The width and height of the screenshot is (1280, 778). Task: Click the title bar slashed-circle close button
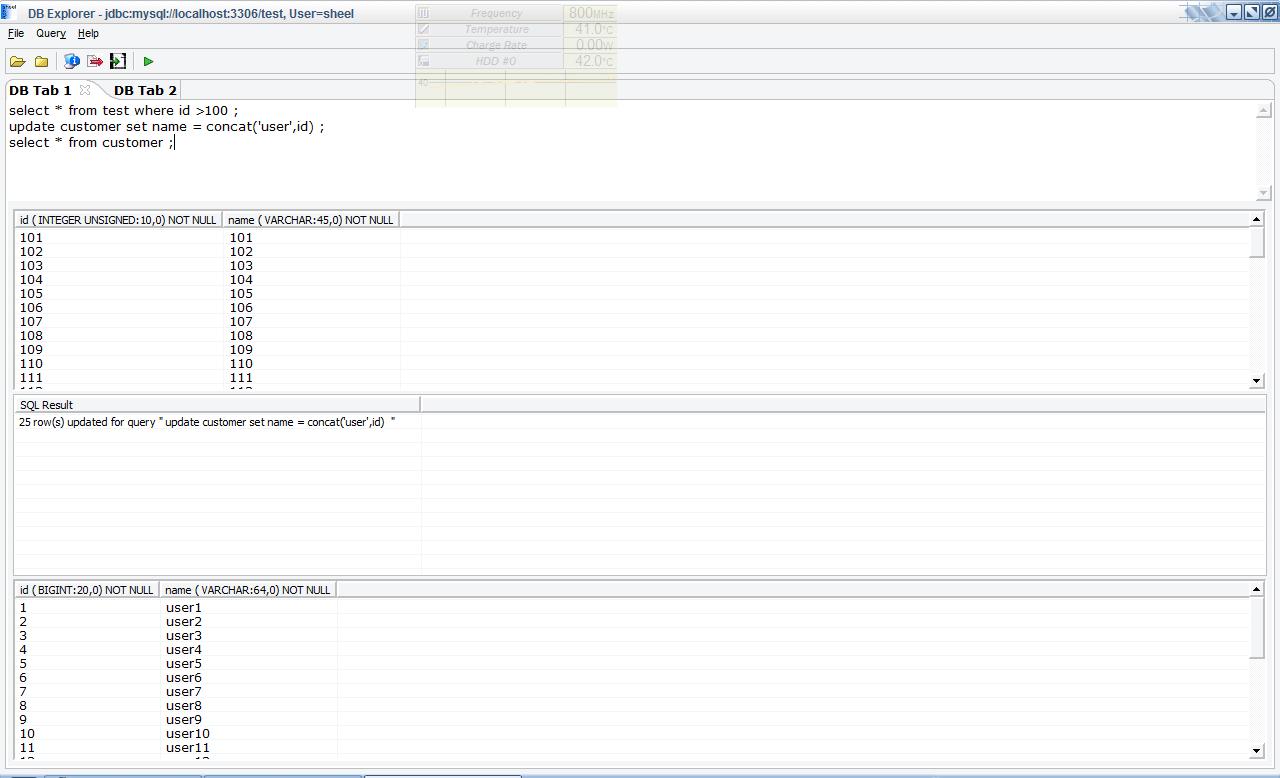tap(1268, 12)
